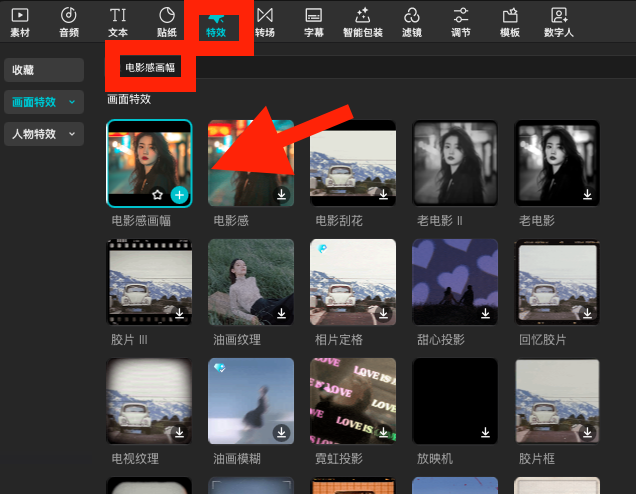Click the 画面特效 section heading
Screen dimensions: 636x494
pyautogui.click(x=129, y=99)
